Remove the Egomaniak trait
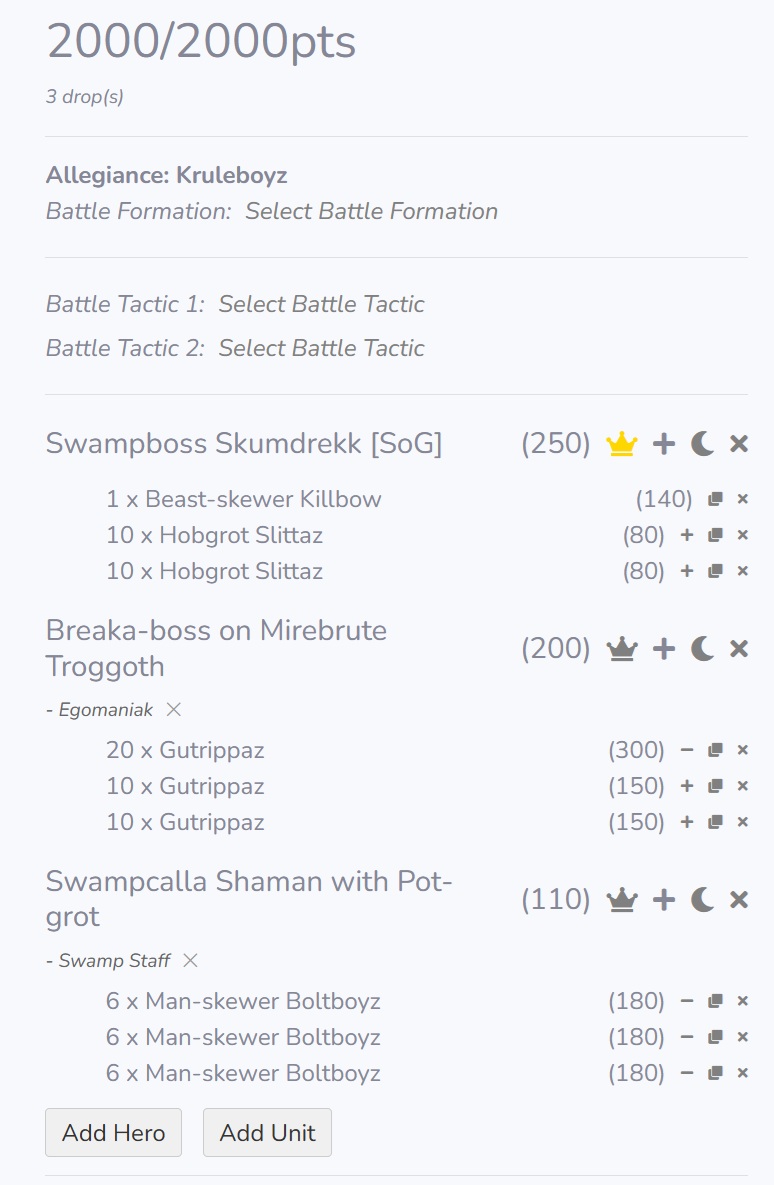Screen dimensions: 774x1185 174,709
